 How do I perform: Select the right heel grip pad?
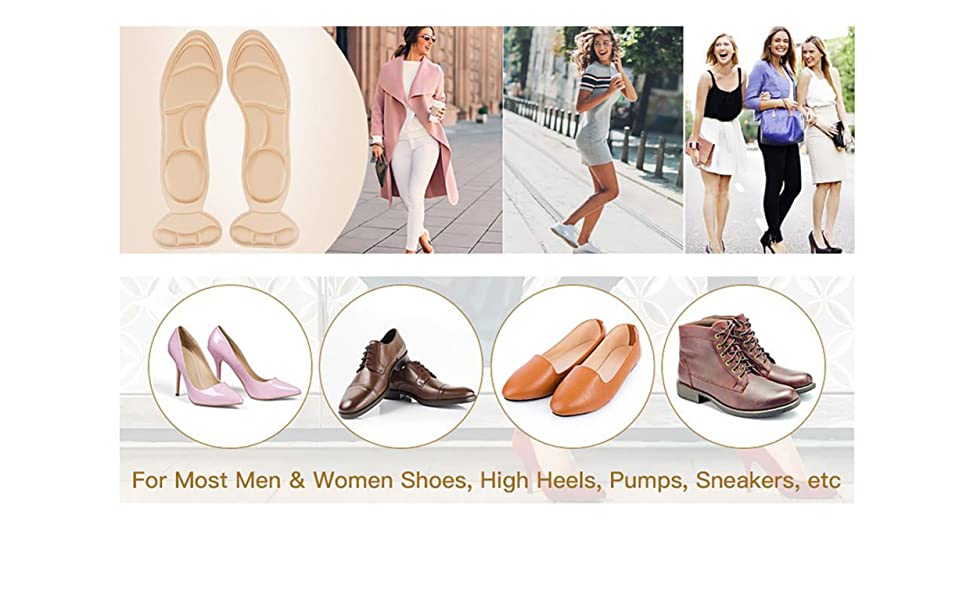pos(265,229)
